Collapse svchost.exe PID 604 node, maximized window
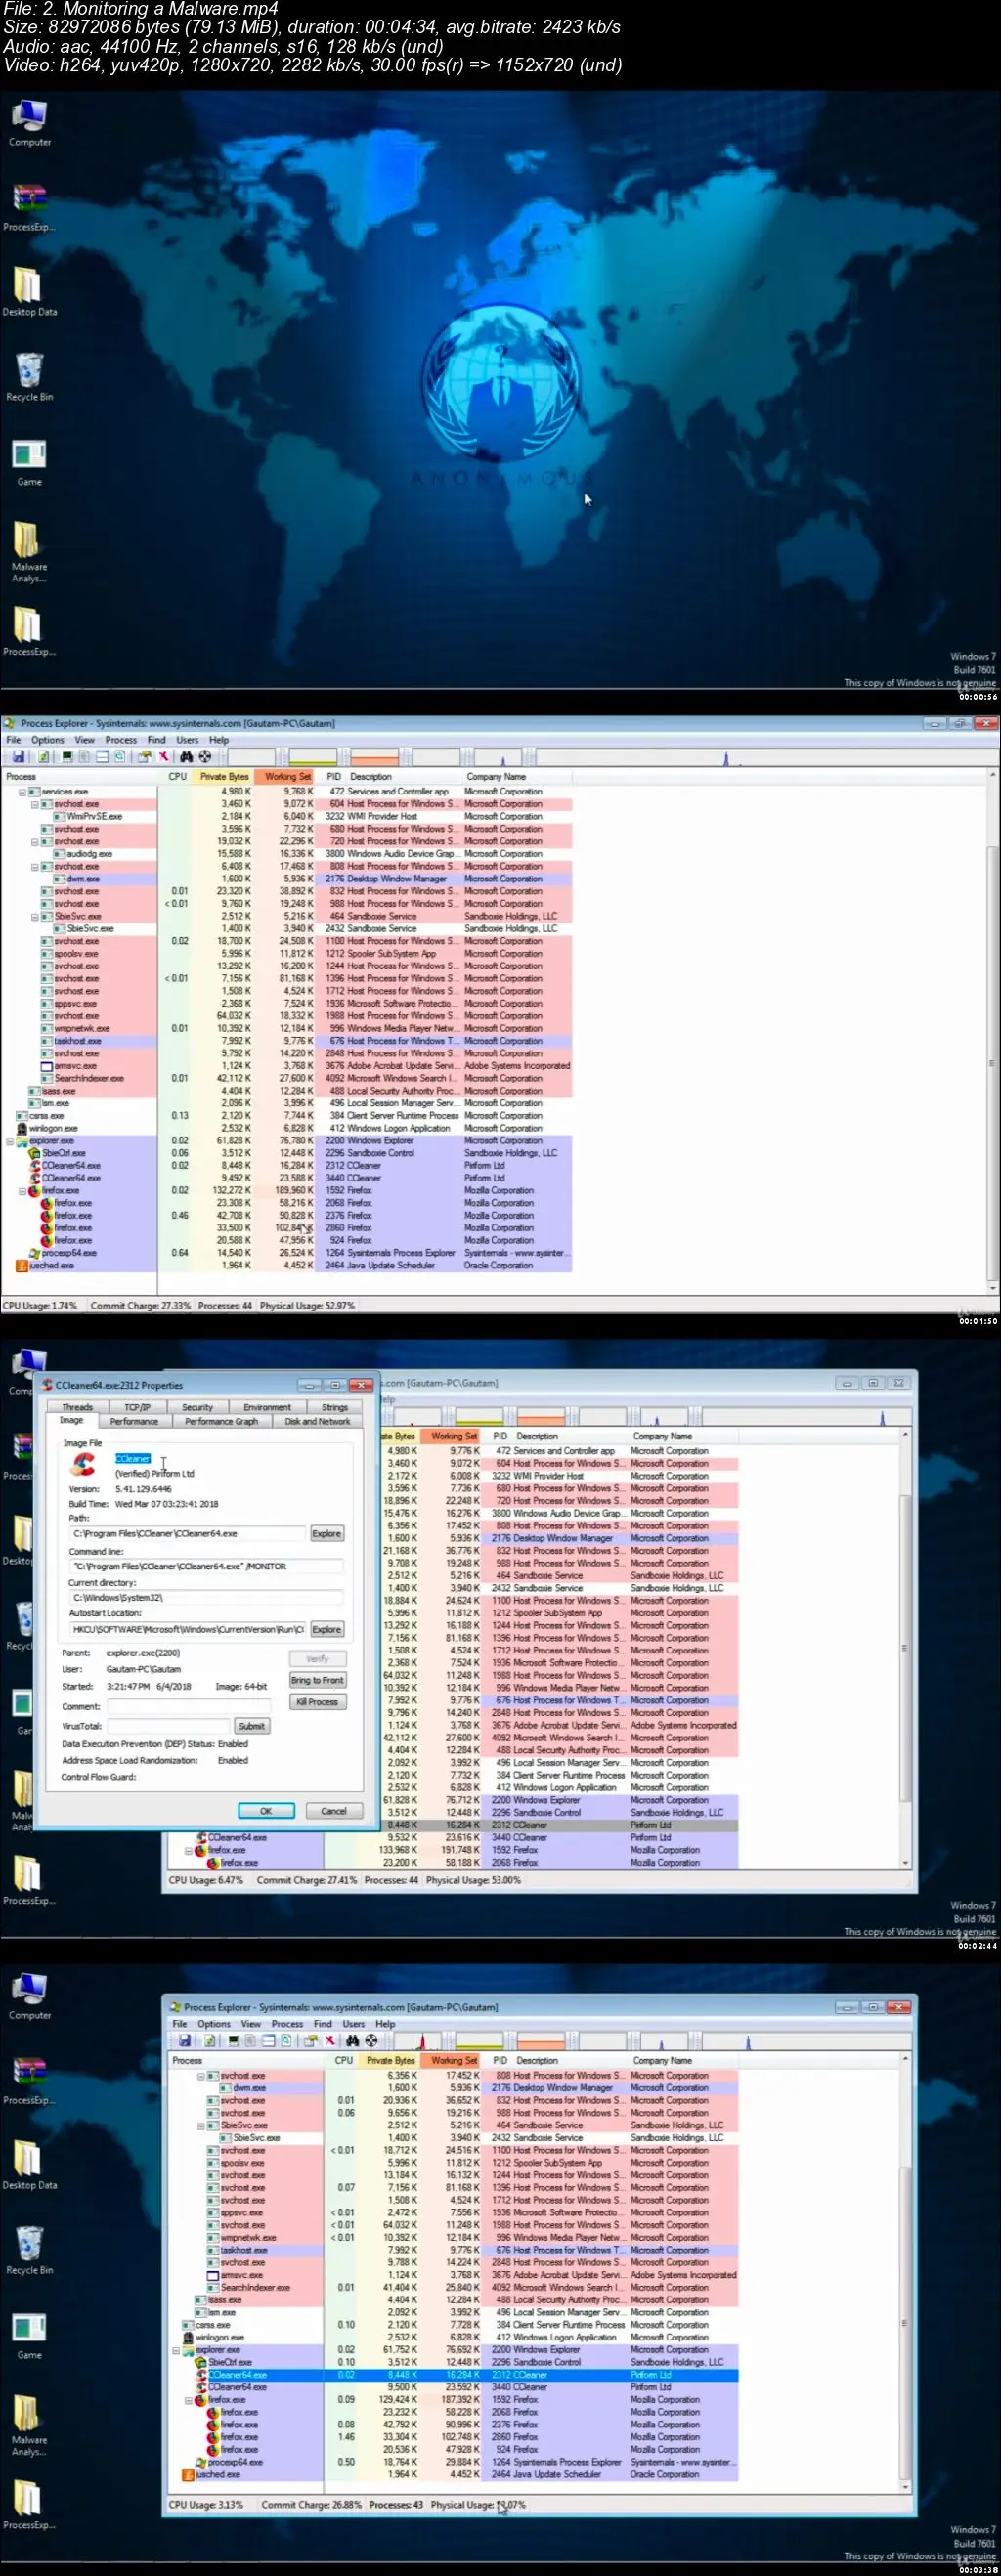Screen dimensions: 1001x2576 [x=34, y=804]
